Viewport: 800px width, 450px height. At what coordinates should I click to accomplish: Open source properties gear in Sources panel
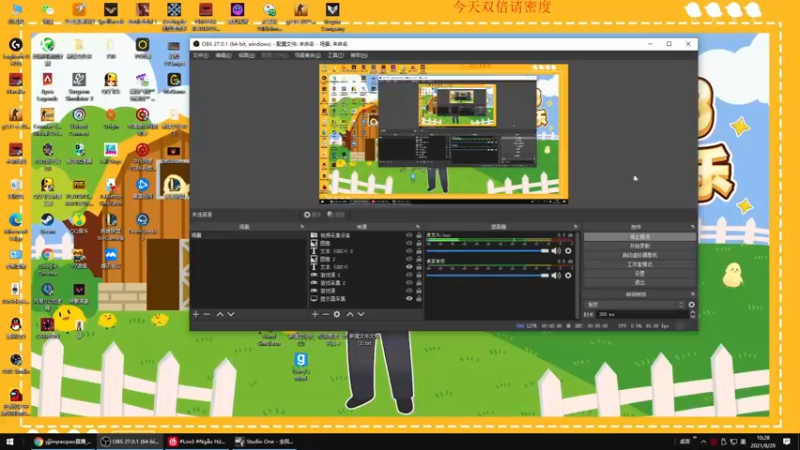337,314
